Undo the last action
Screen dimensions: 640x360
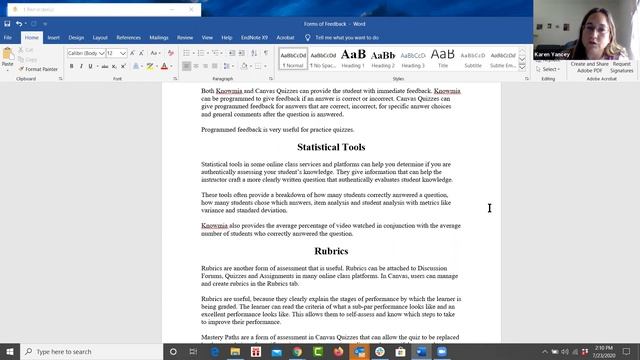click(x=18, y=24)
